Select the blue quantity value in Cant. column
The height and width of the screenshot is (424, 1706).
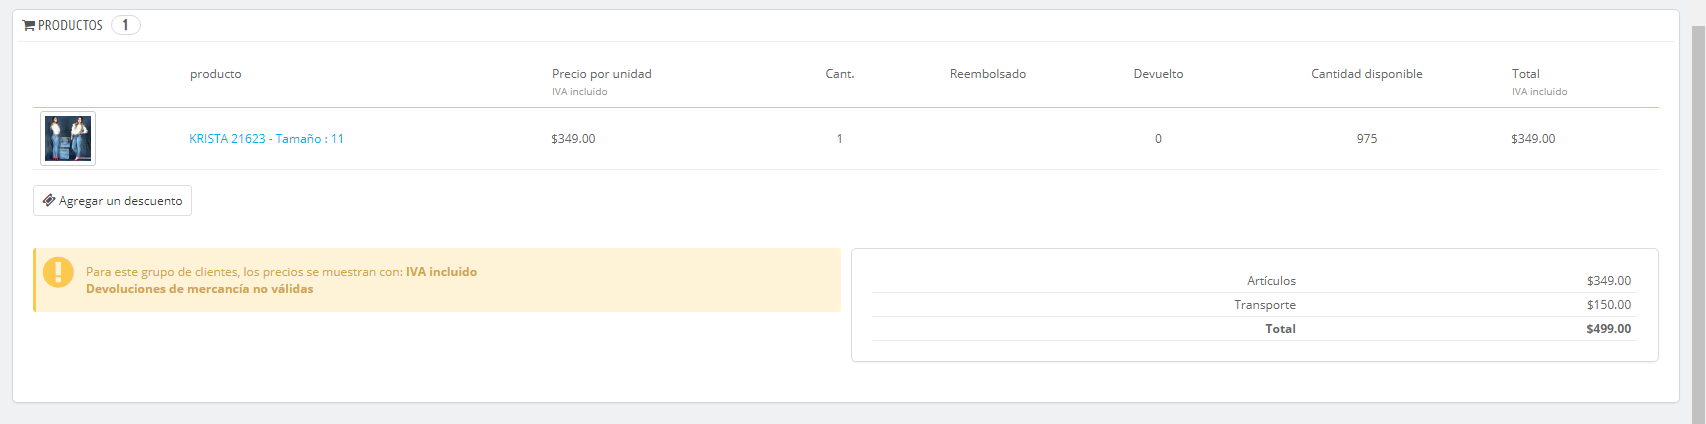point(839,139)
